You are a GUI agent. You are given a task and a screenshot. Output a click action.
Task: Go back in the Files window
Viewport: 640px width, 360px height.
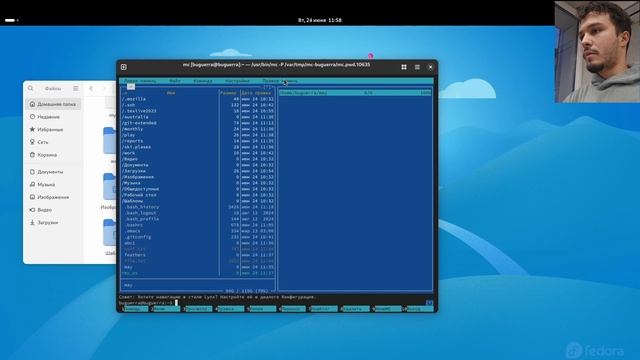(x=91, y=88)
